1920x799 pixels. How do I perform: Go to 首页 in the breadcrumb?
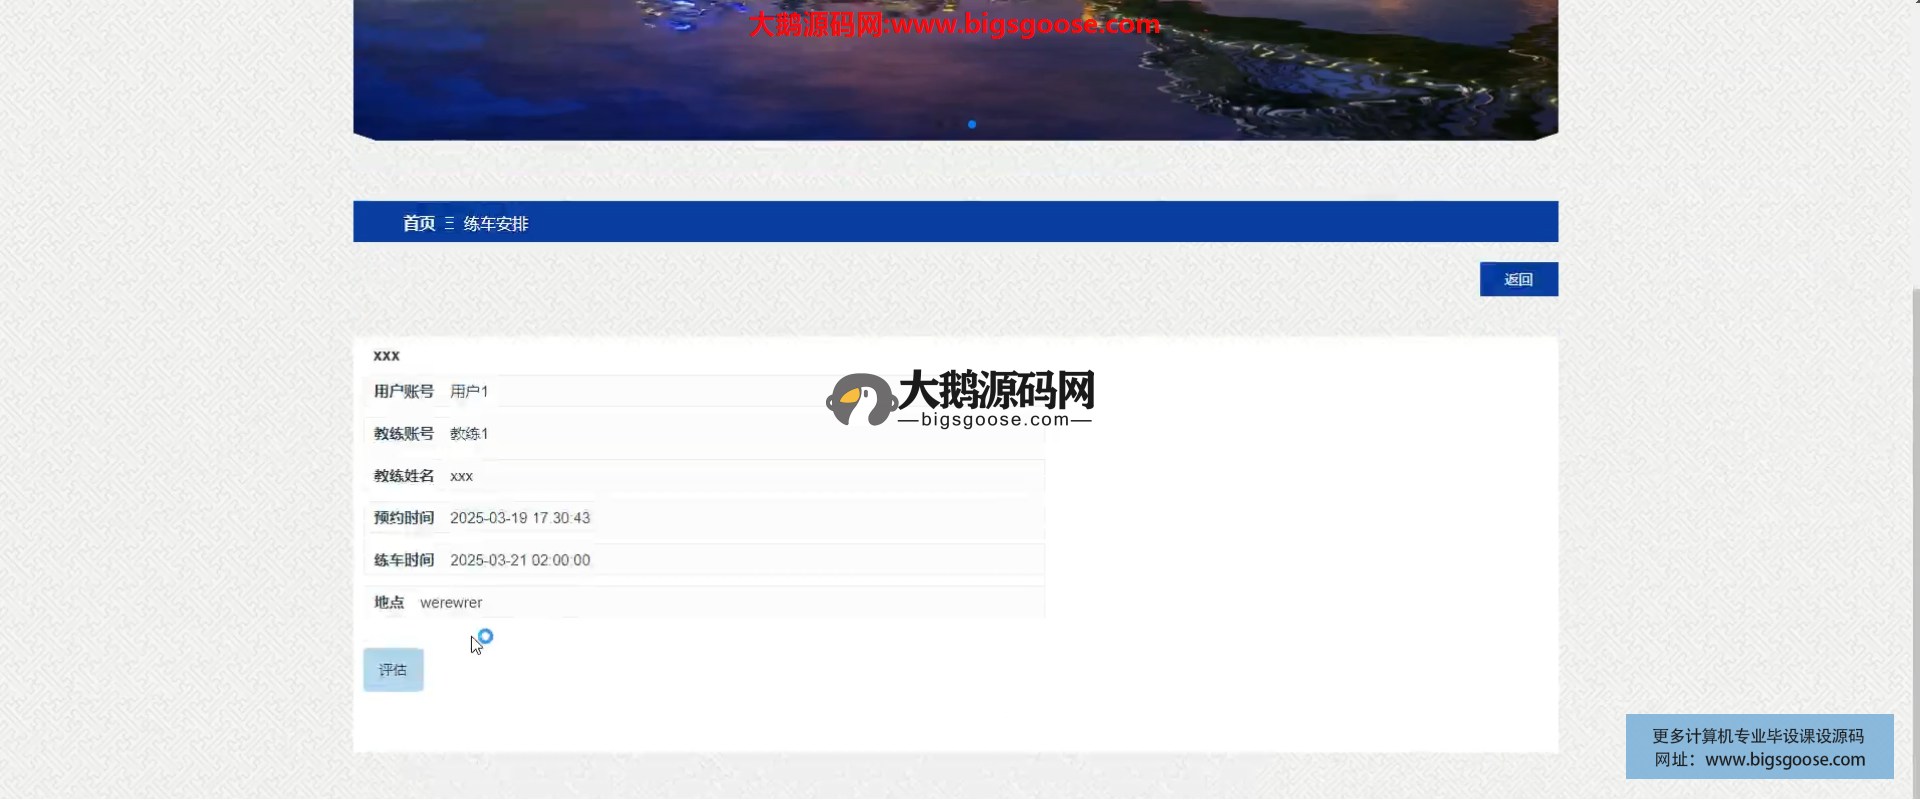pos(418,223)
